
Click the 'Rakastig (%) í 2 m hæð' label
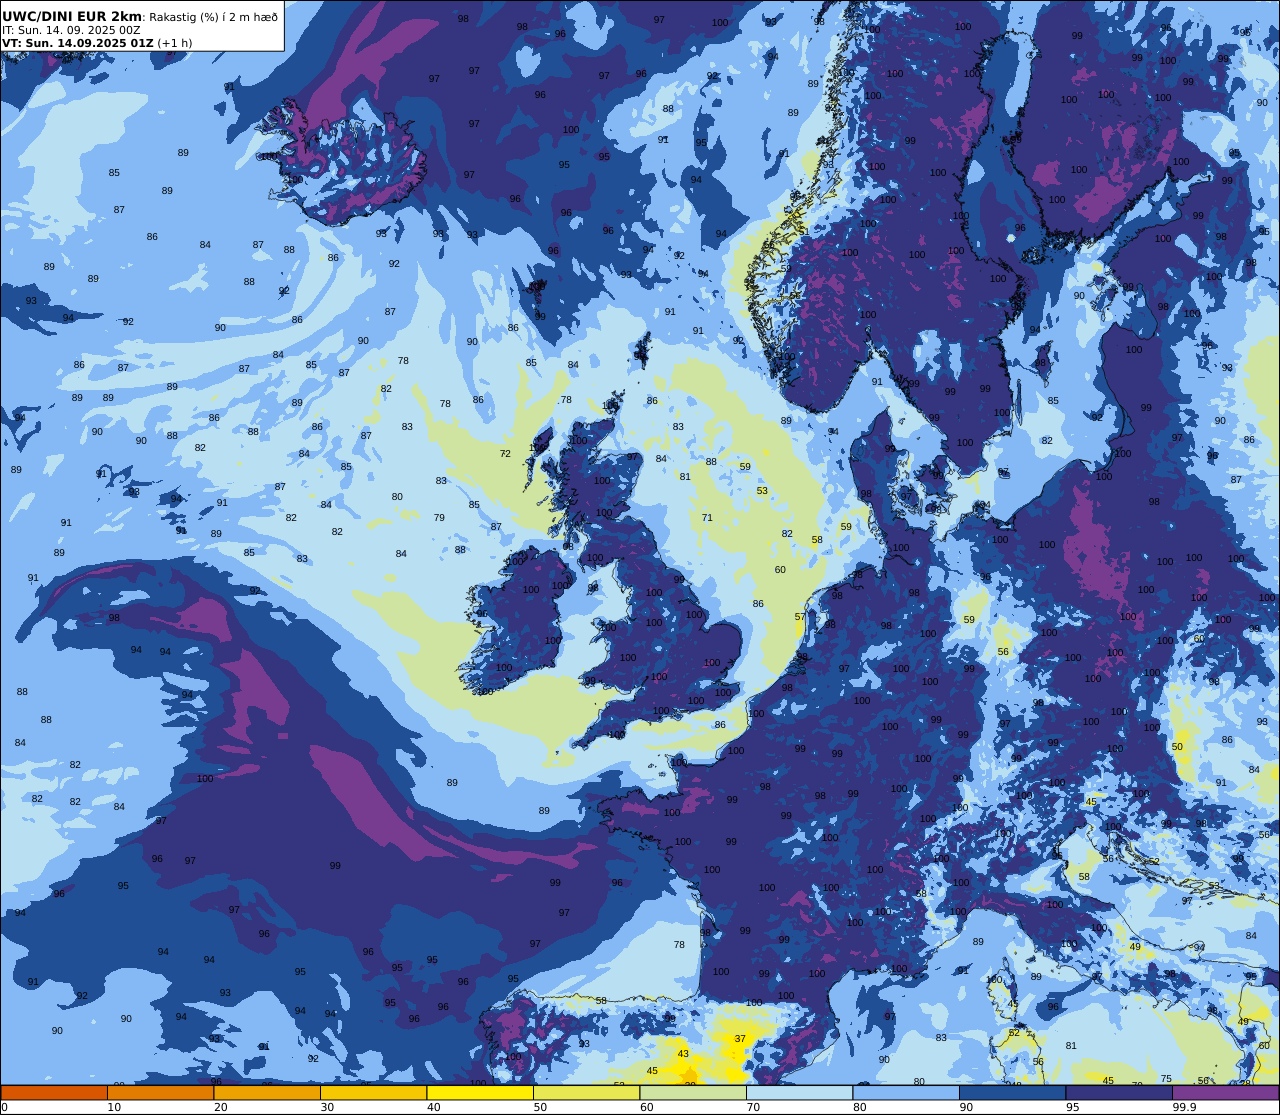pos(214,17)
